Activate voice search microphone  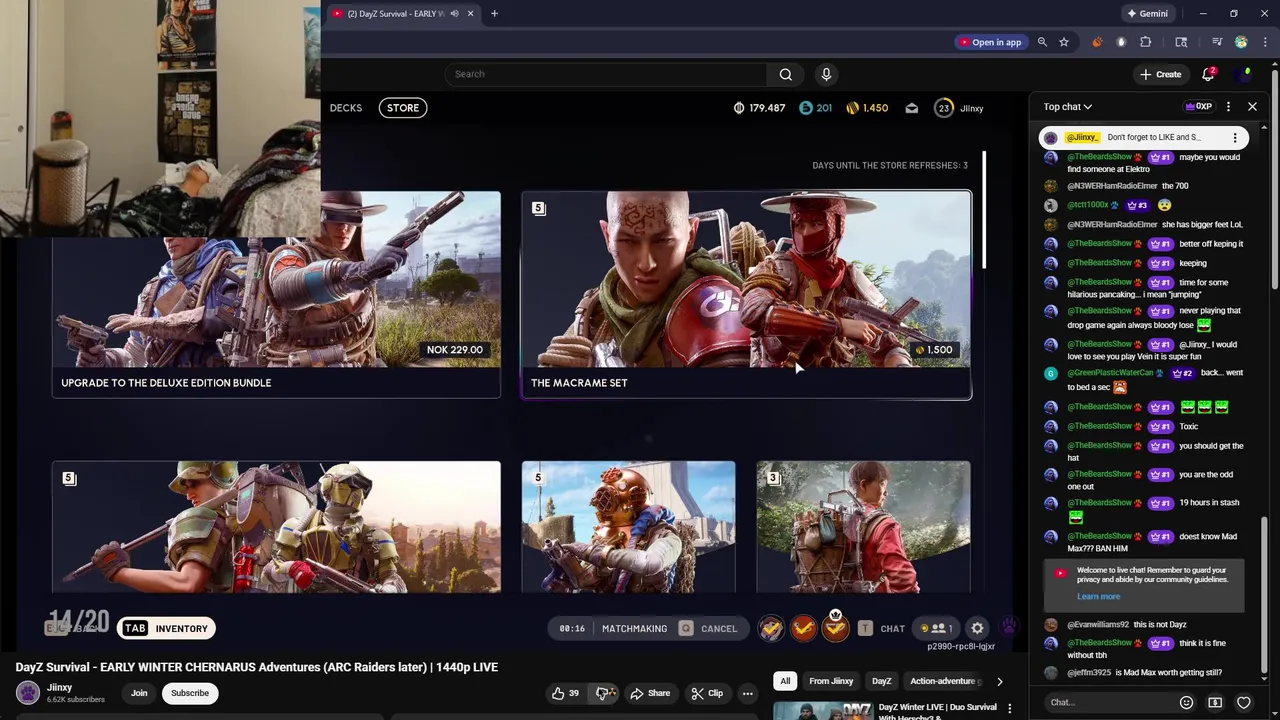click(826, 74)
